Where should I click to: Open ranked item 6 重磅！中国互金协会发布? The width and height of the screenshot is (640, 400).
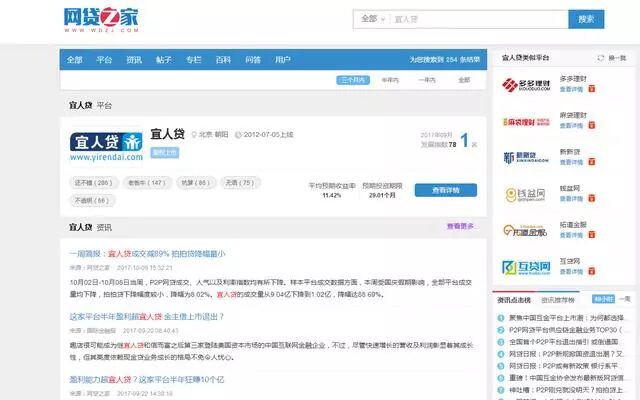pyautogui.click(x=566, y=378)
